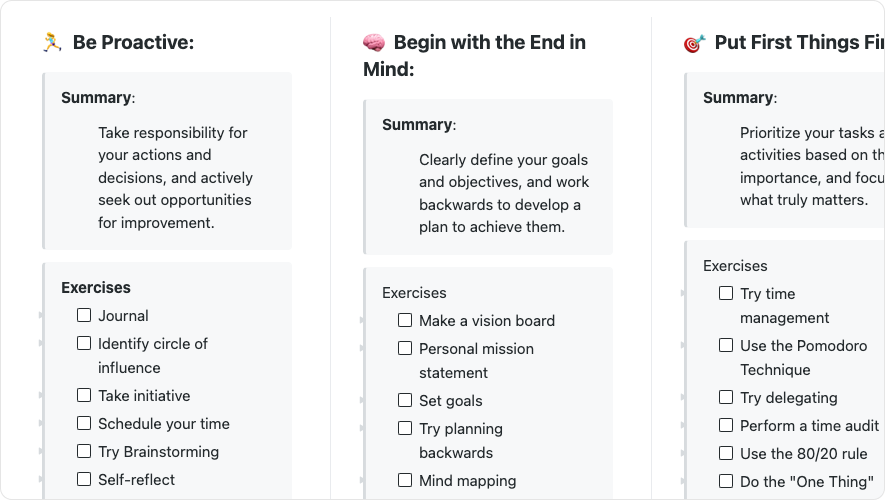Check off Schedule your time
Viewport: 885px width, 500px height.
(x=84, y=423)
